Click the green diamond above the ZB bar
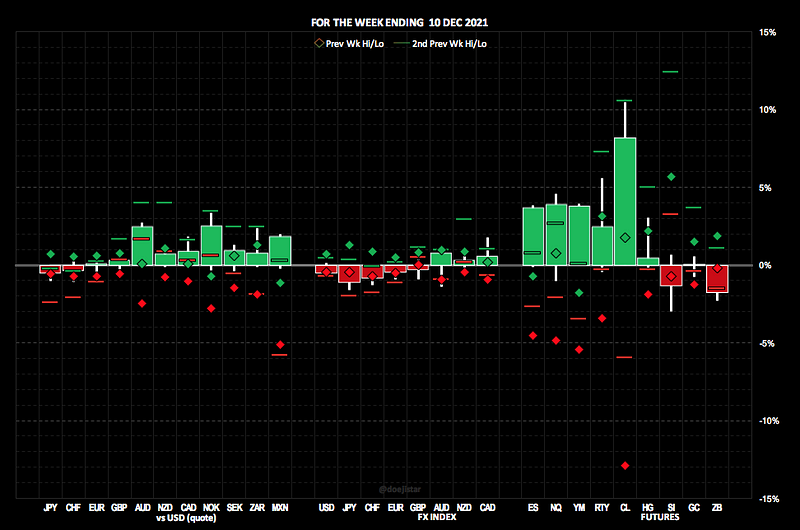Viewport: 800px width, 530px height. click(717, 236)
